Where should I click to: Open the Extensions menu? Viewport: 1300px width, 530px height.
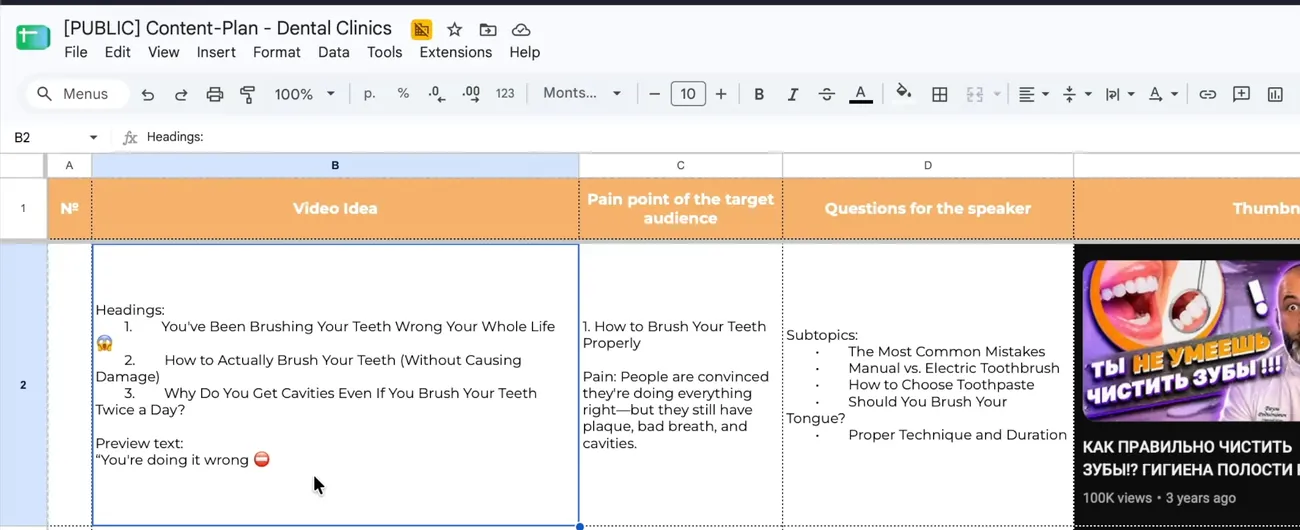[x=456, y=52]
